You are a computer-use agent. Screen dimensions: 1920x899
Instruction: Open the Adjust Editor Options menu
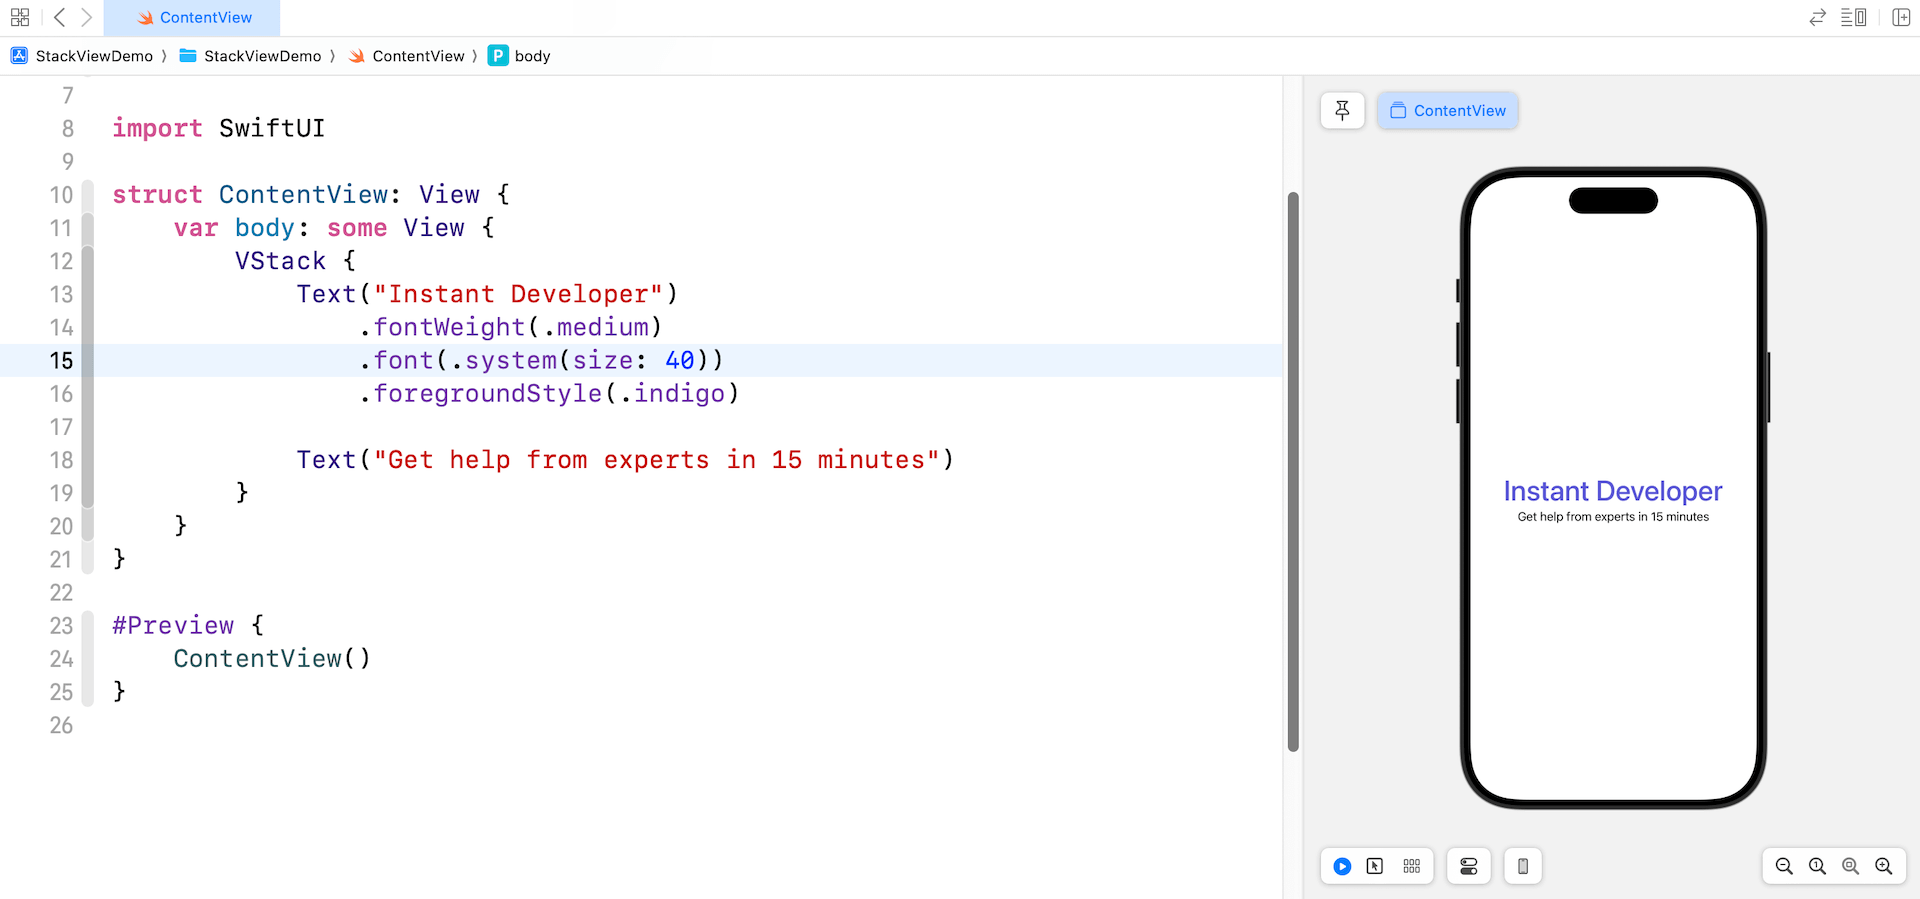click(x=1853, y=17)
